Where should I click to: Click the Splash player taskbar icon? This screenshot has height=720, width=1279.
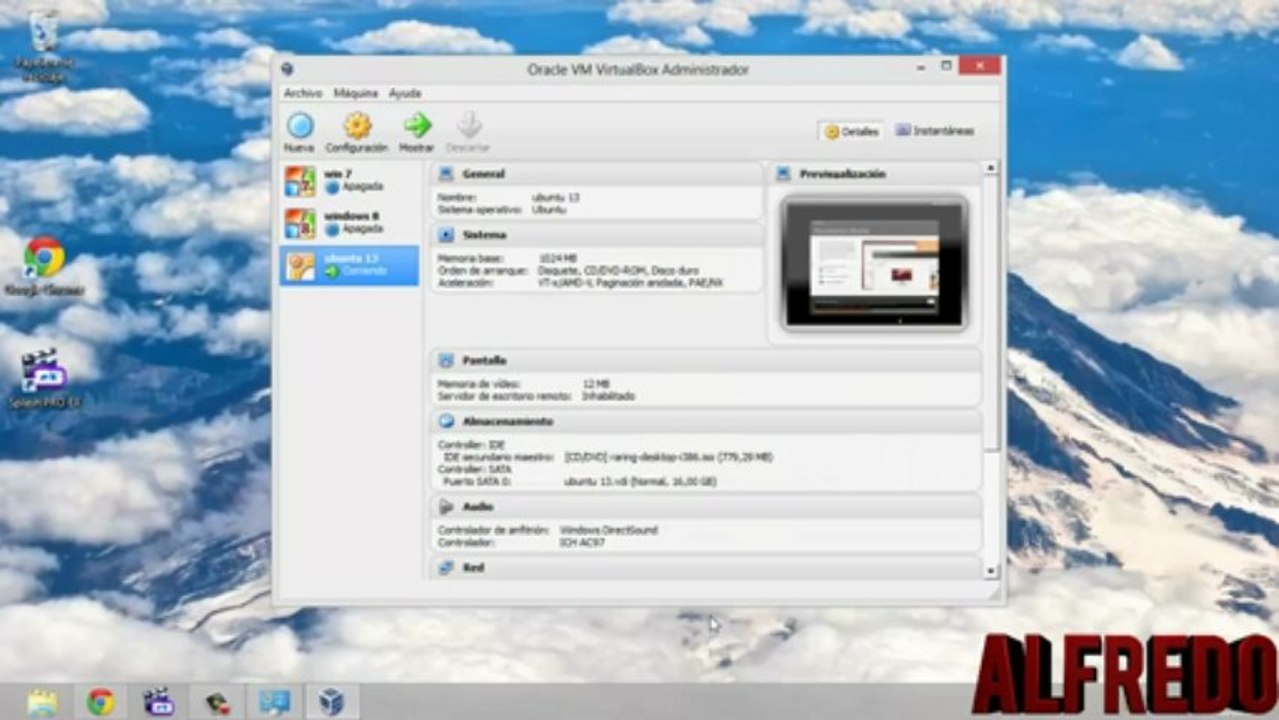[x=158, y=702]
